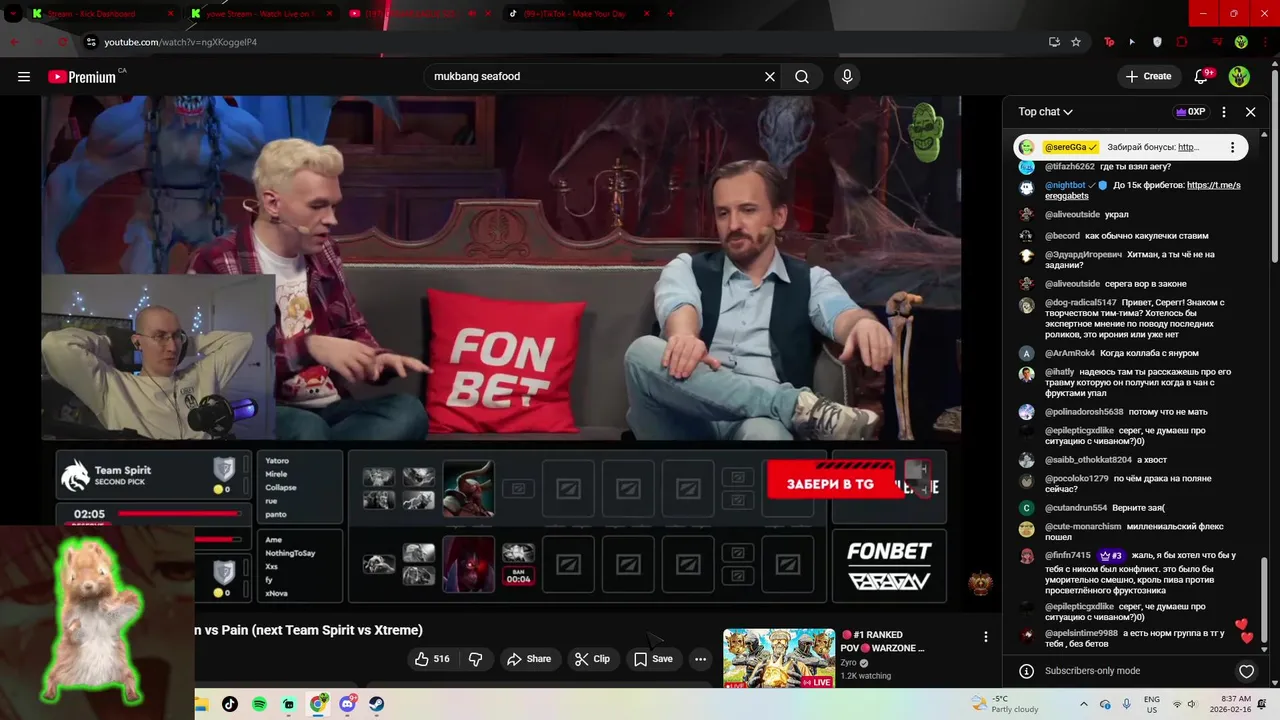Open Spotify from the taskbar
The width and height of the screenshot is (1280, 720).
coord(259,704)
